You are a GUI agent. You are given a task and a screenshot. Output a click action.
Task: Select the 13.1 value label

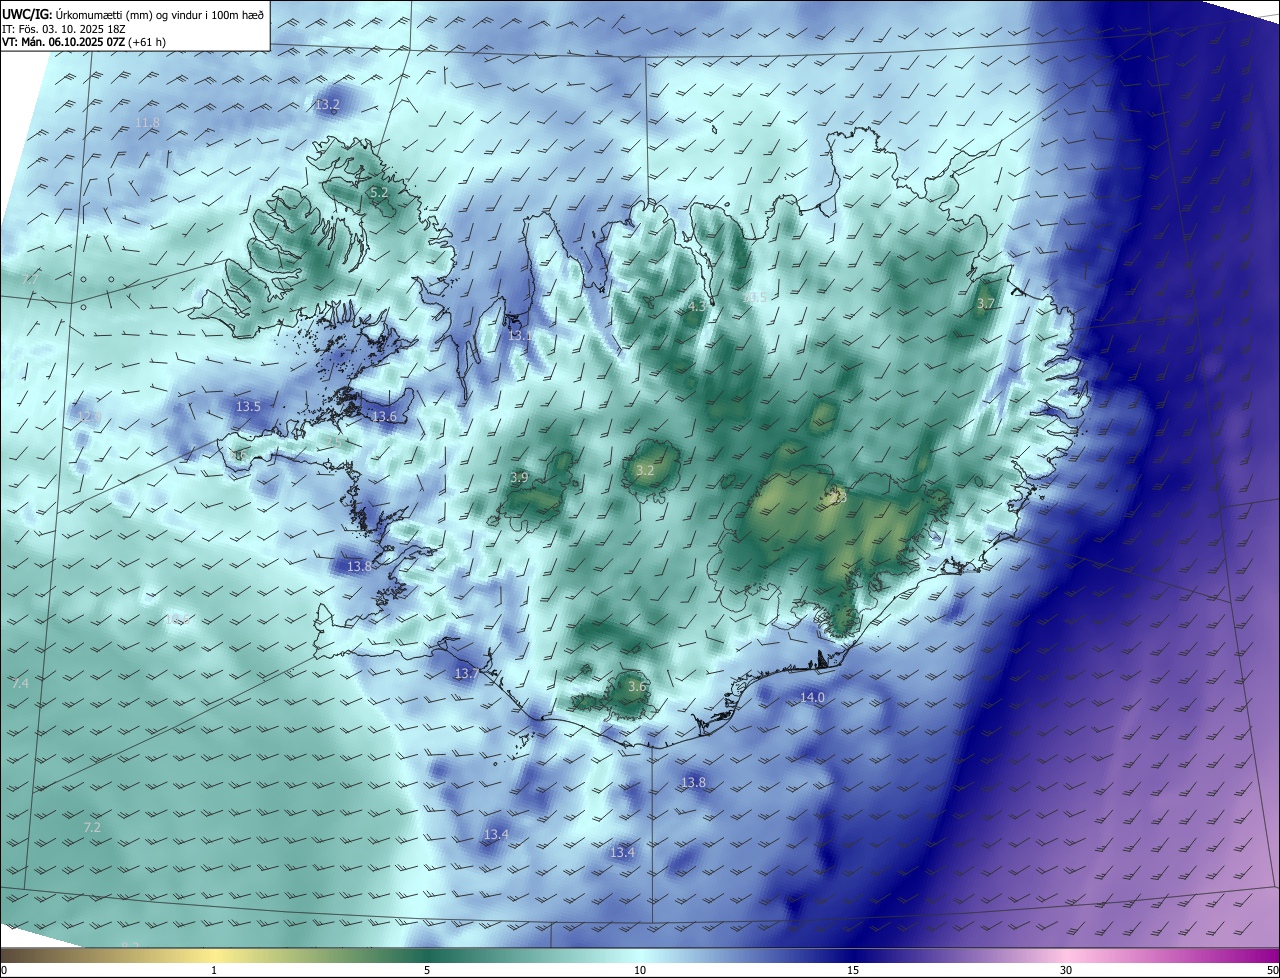coord(520,336)
